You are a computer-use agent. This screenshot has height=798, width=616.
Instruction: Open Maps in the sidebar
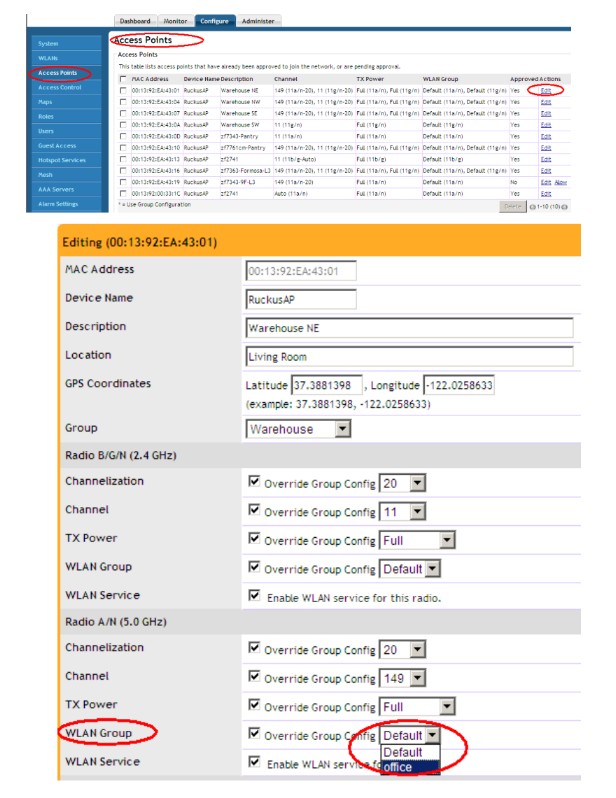[66, 102]
